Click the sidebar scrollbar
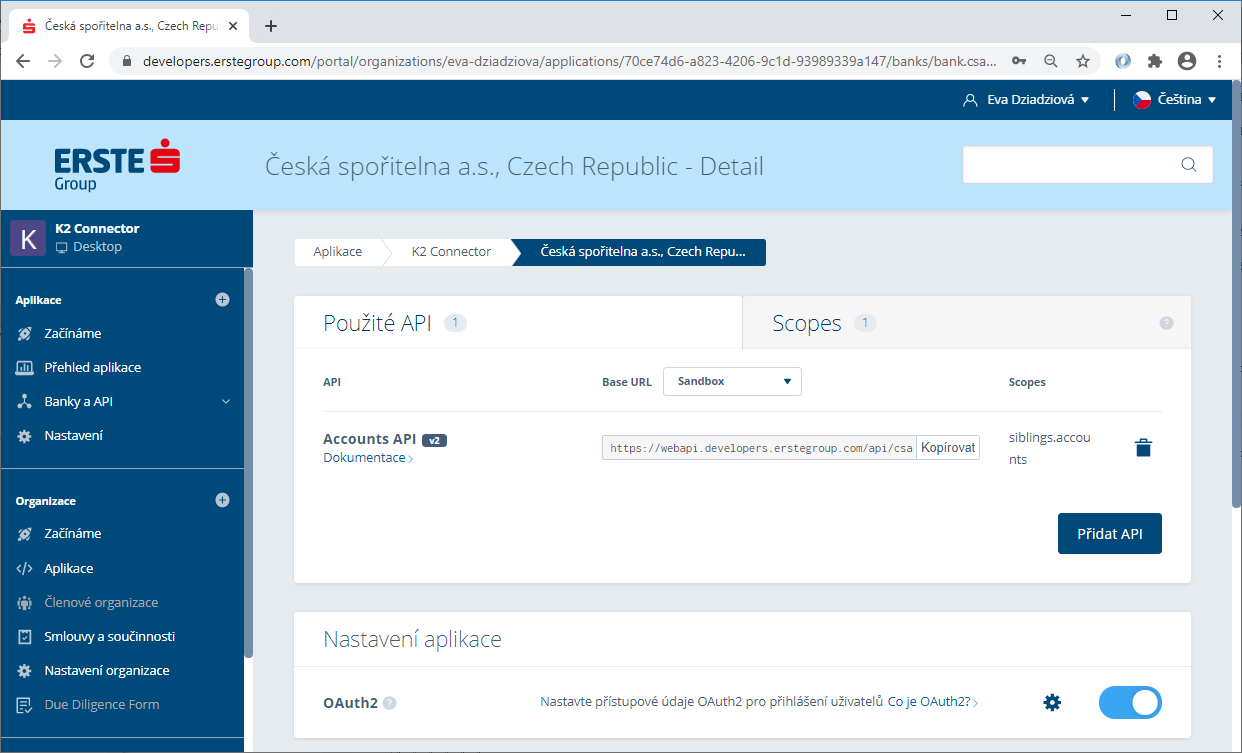 (x=248, y=462)
